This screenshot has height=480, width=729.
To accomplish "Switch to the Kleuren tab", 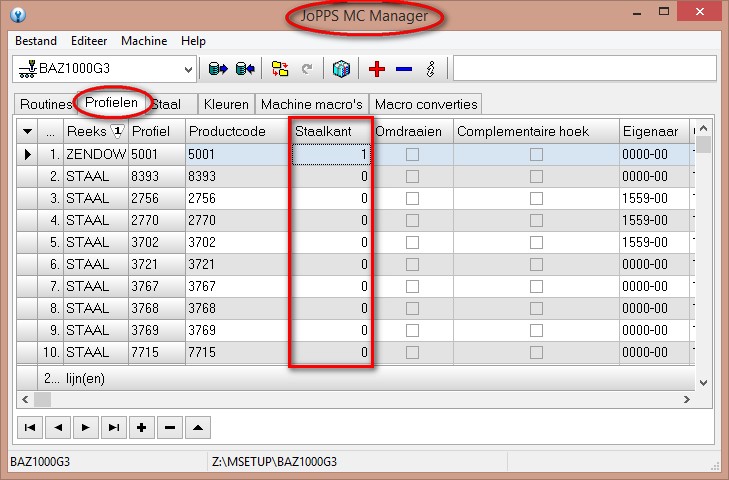I will pos(226,104).
